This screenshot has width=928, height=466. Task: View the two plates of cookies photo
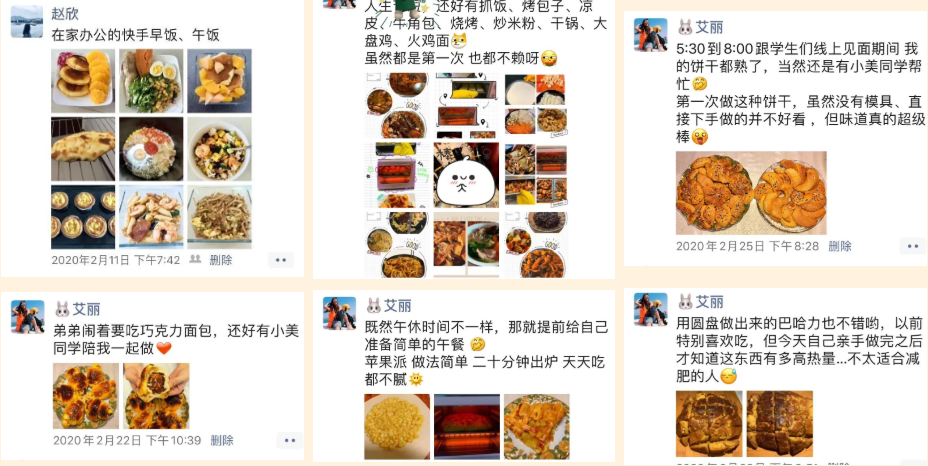(751, 193)
